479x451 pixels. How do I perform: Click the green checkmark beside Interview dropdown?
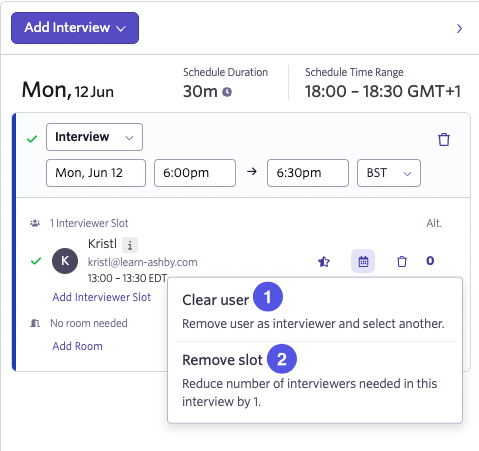[x=32, y=138]
